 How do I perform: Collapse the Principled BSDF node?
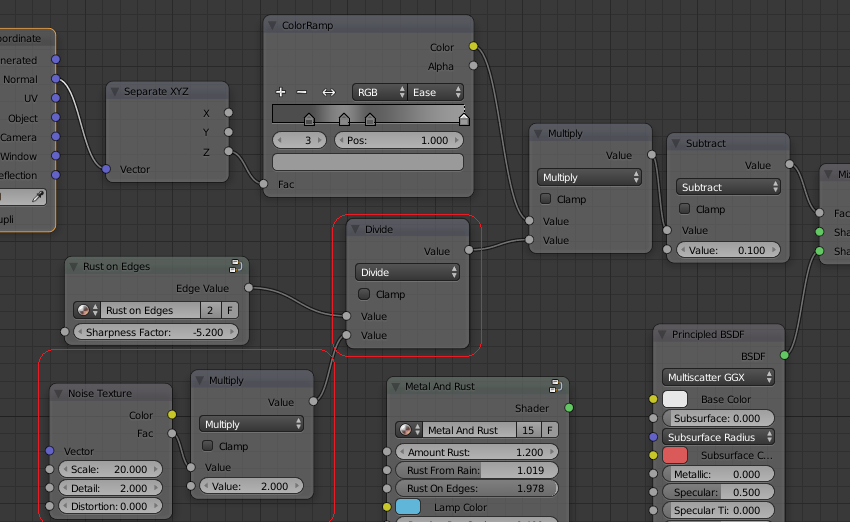[x=662, y=334]
